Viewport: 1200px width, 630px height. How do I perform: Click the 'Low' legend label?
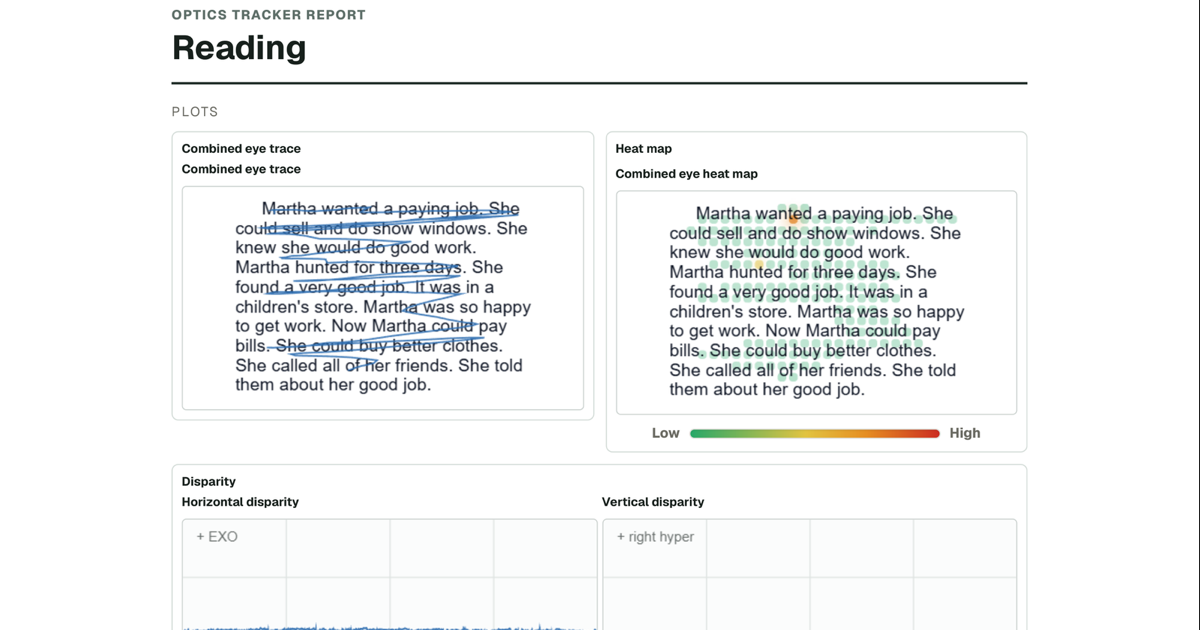coord(666,433)
